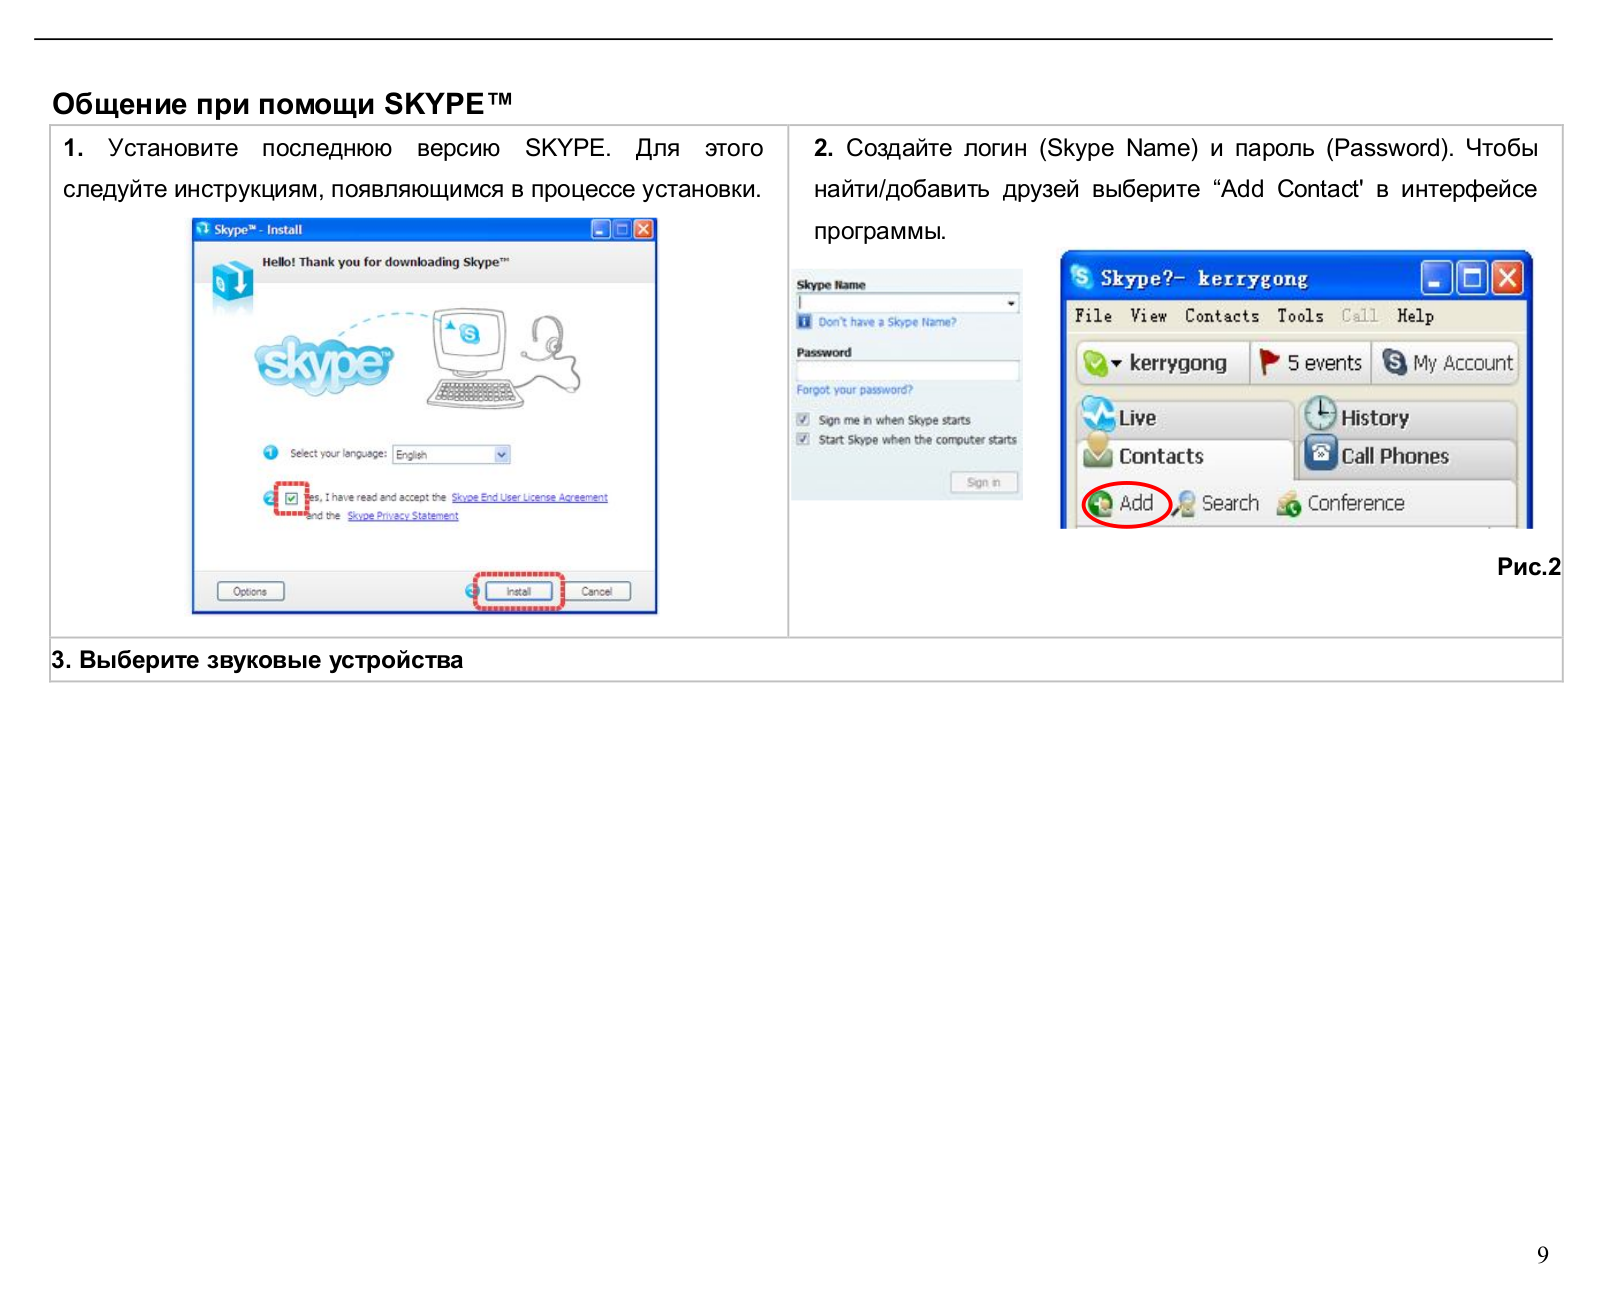Minimize the Skype Install window

click(x=600, y=229)
